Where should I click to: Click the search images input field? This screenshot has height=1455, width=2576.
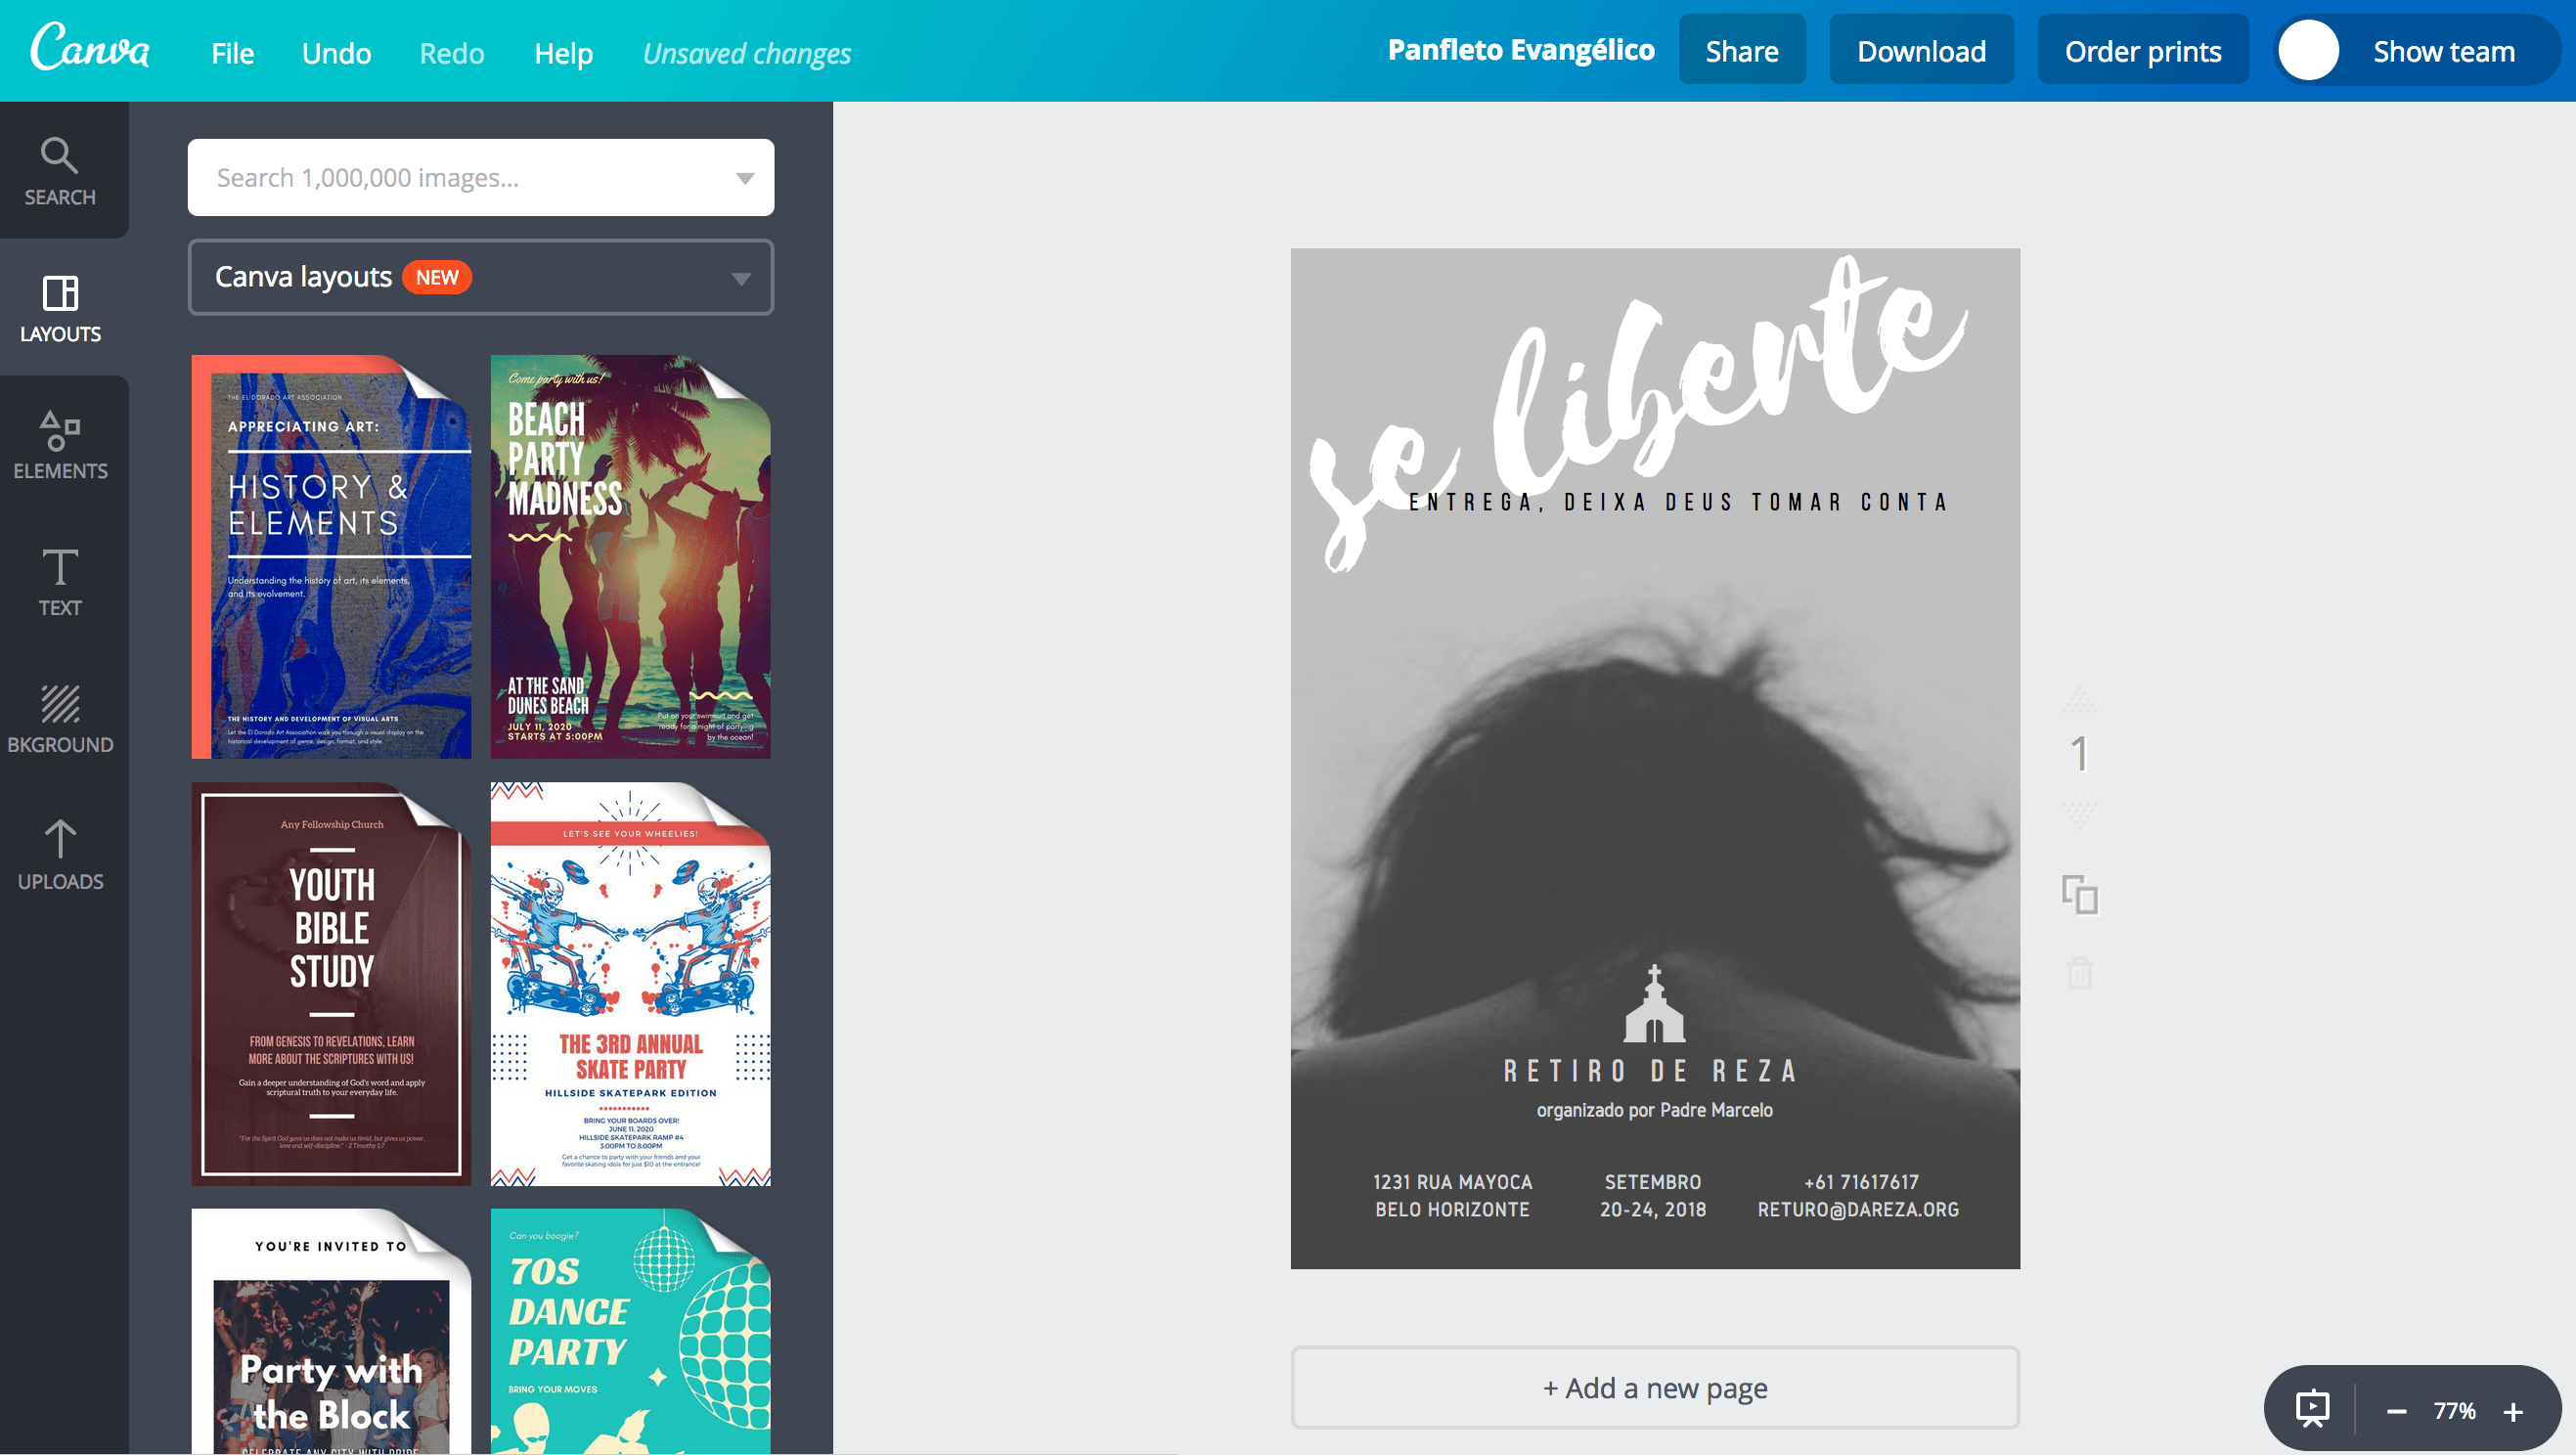(x=481, y=178)
